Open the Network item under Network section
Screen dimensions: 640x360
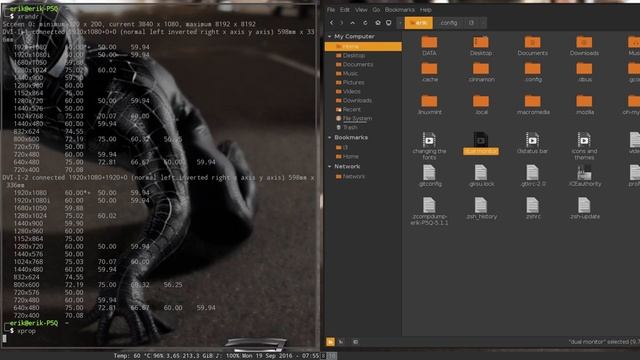coord(353,176)
